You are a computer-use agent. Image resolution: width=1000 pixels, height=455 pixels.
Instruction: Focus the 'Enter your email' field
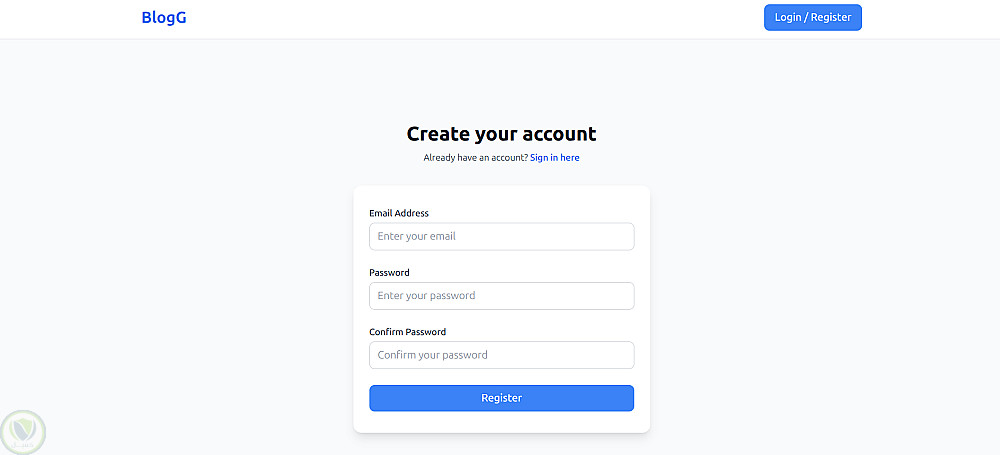click(501, 237)
